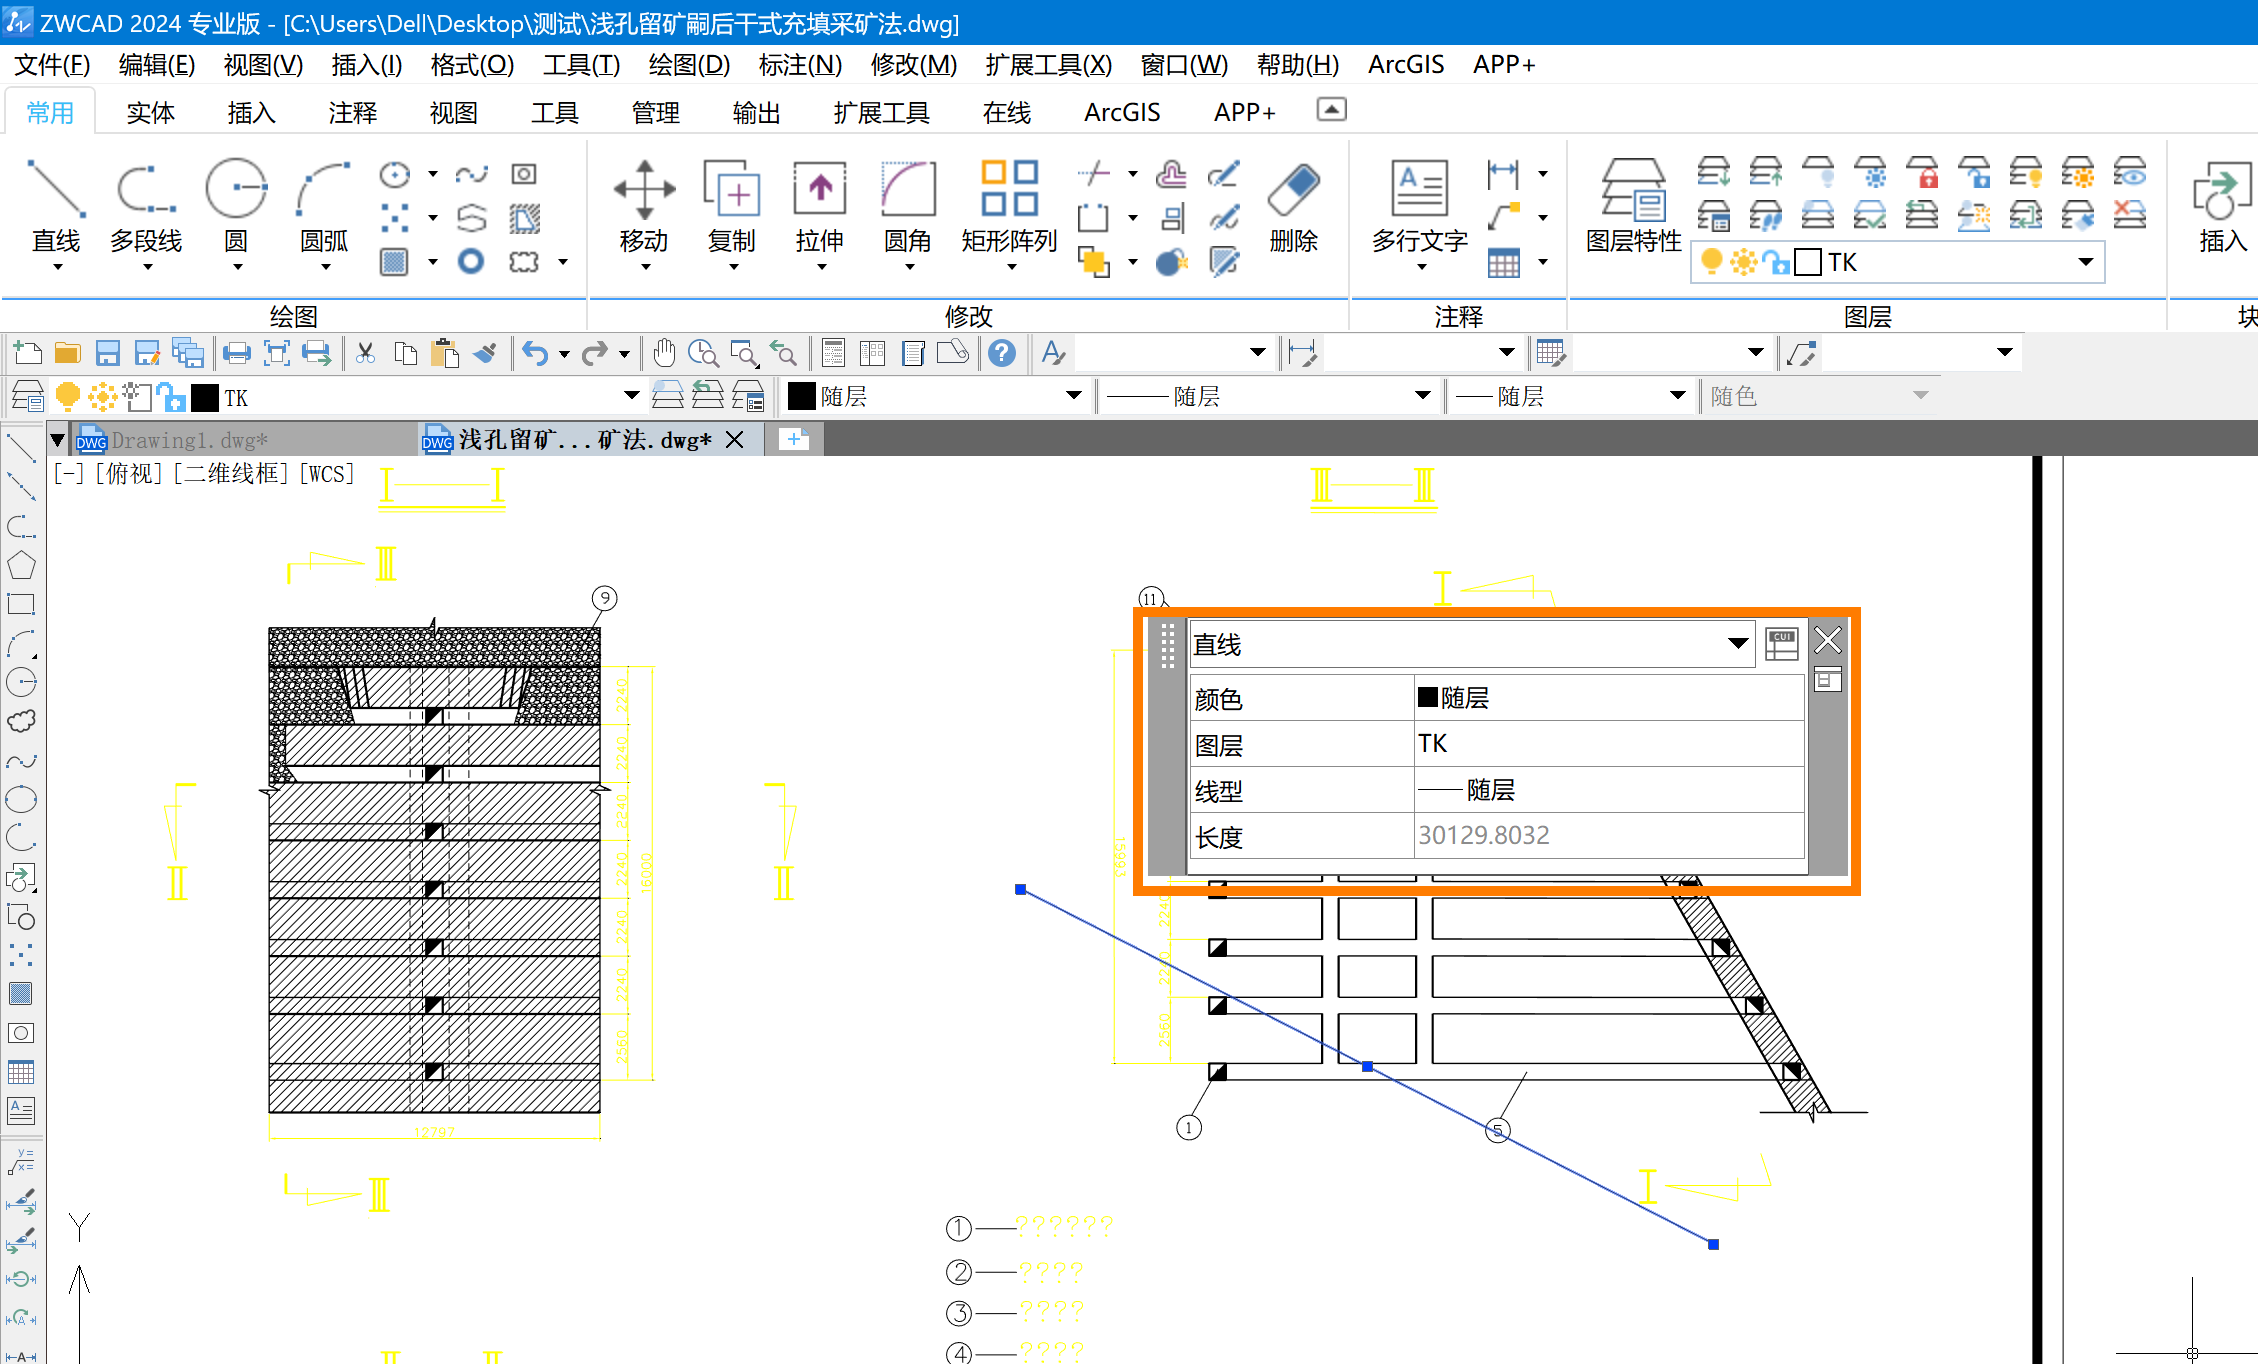Activate the pan hand tool
Viewport: 2258px width, 1364px height.
coord(664,353)
